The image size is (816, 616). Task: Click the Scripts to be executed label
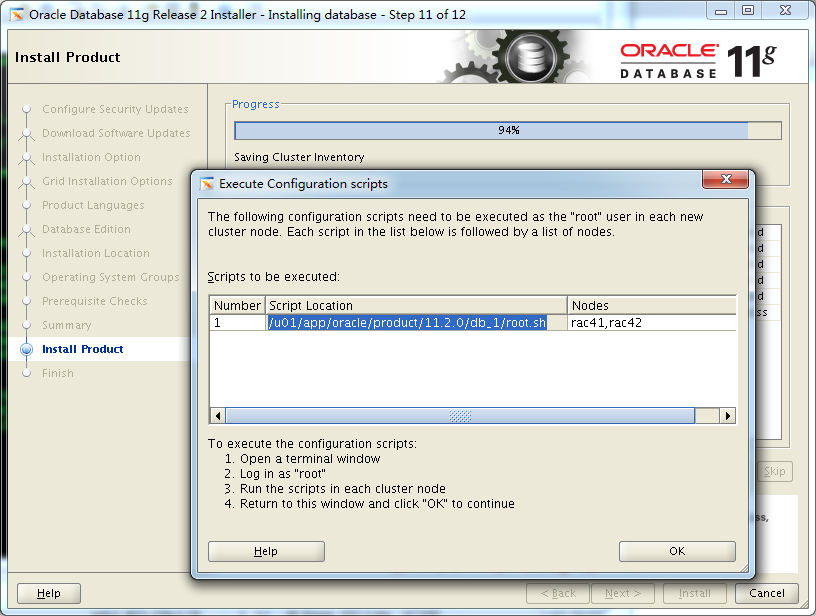tap(274, 277)
